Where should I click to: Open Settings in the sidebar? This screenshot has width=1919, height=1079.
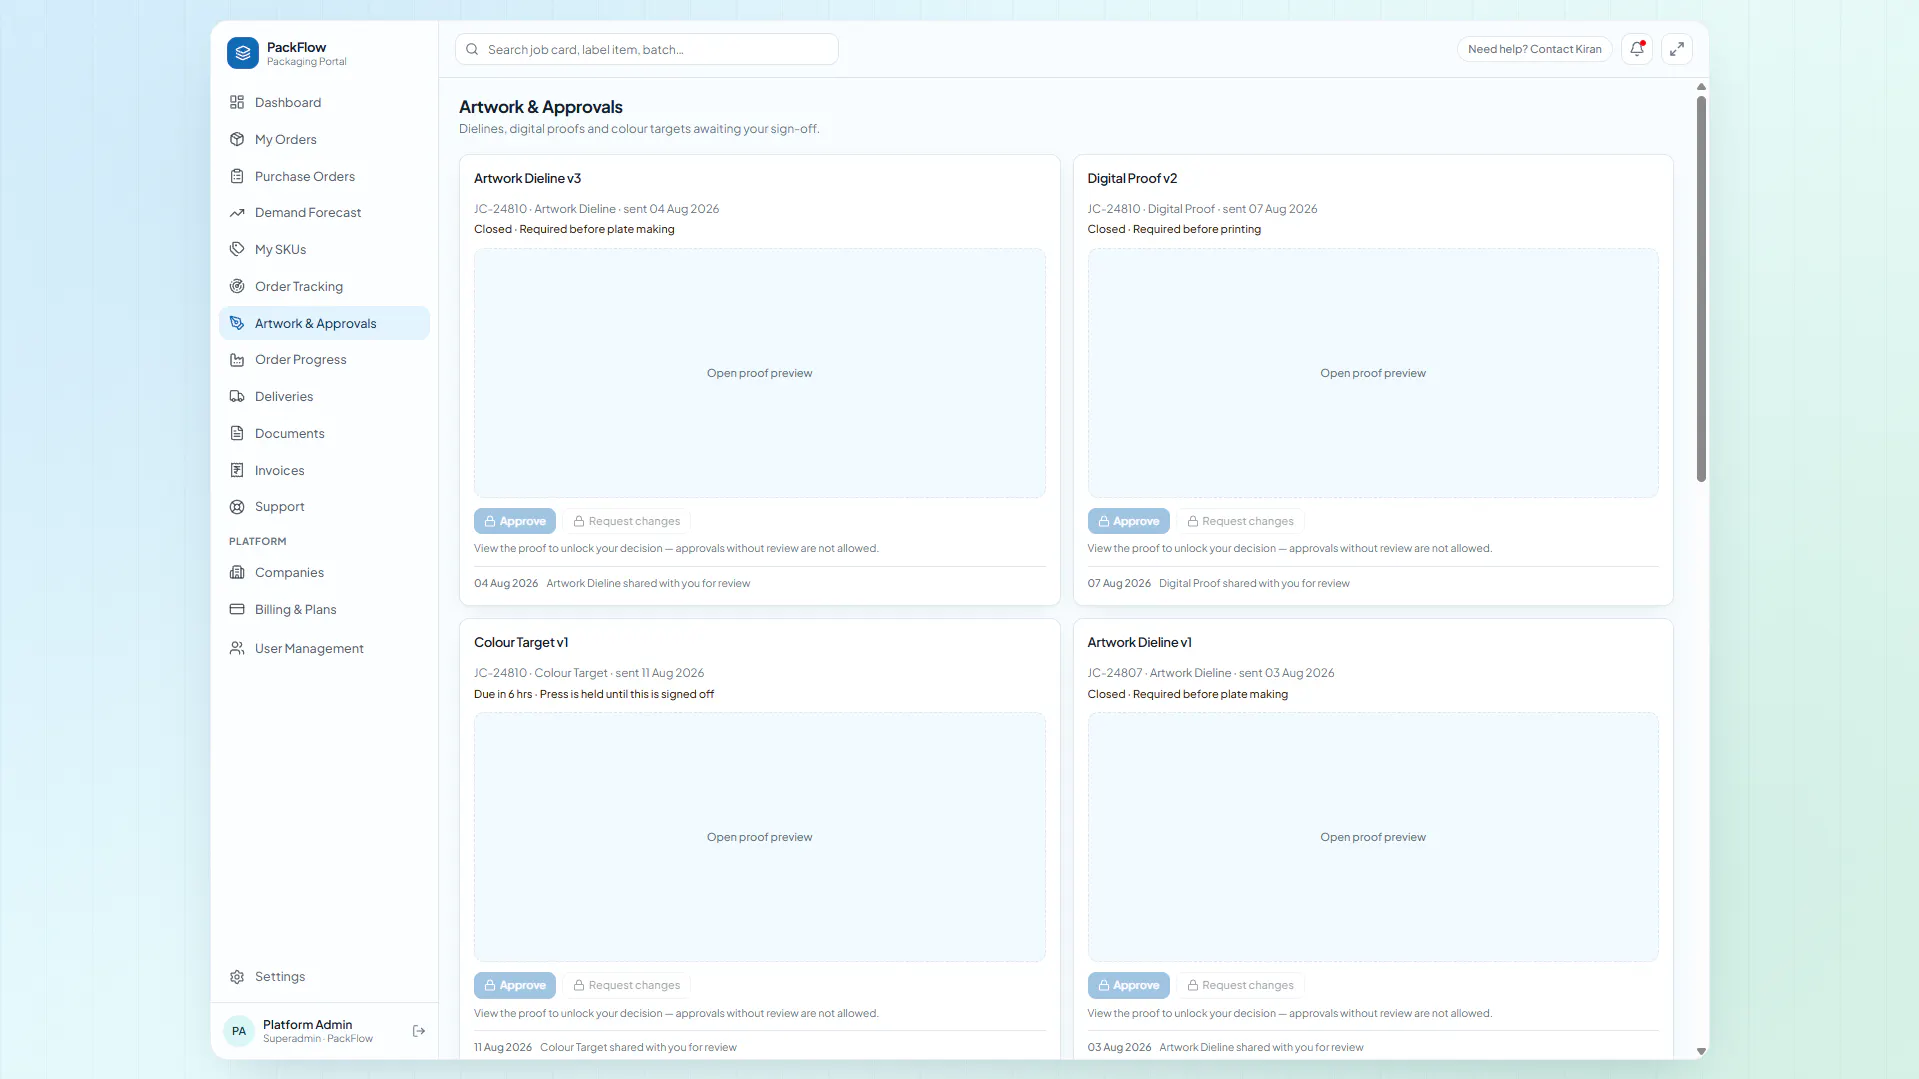[324, 977]
